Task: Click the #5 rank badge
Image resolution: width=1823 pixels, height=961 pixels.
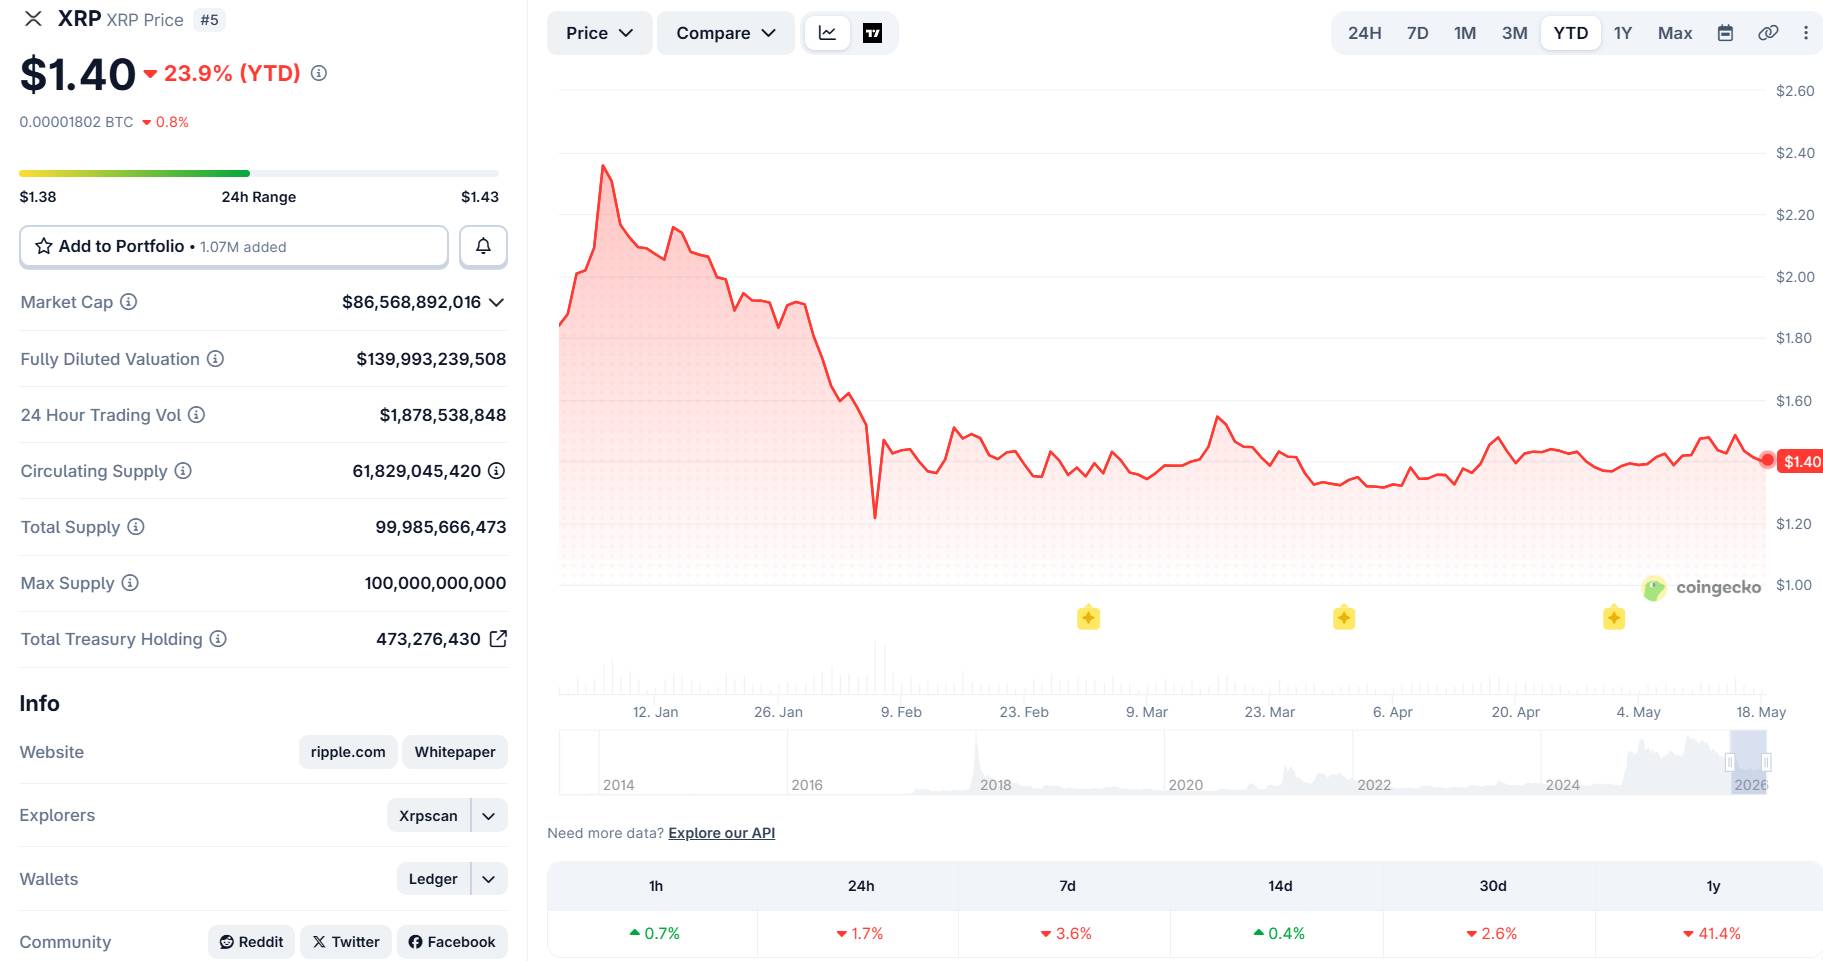Action: click(x=209, y=20)
